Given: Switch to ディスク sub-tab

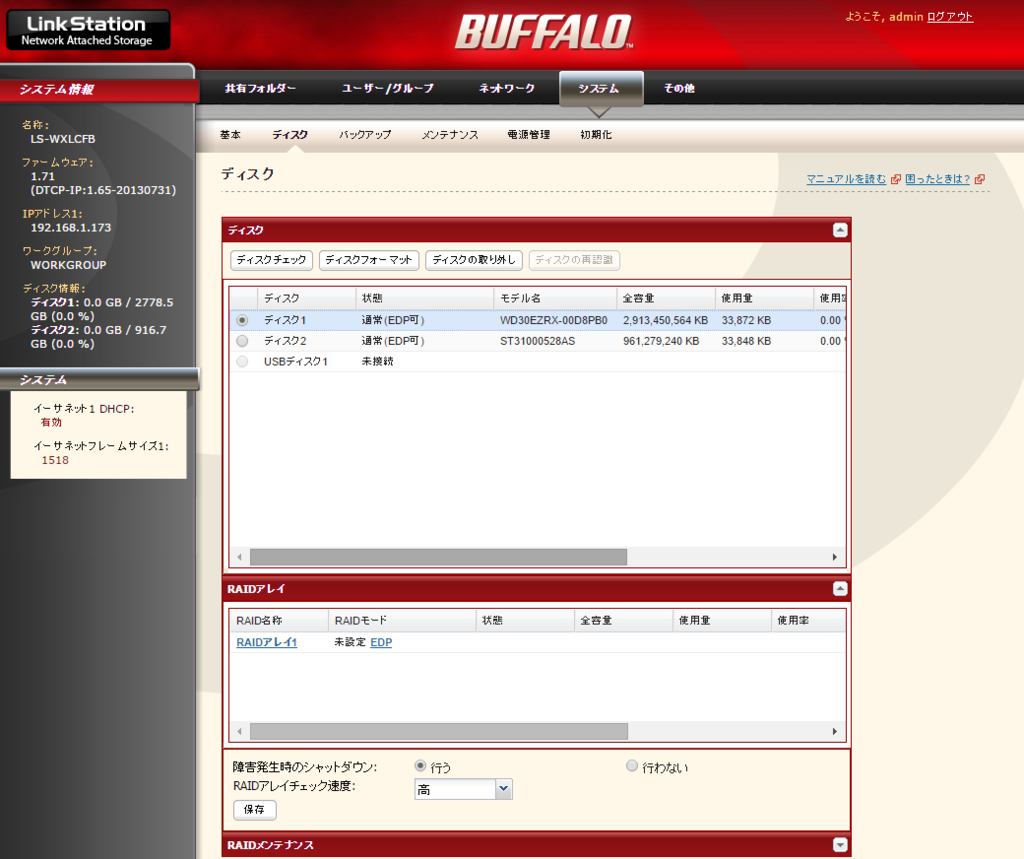Looking at the screenshot, I should click(x=290, y=135).
